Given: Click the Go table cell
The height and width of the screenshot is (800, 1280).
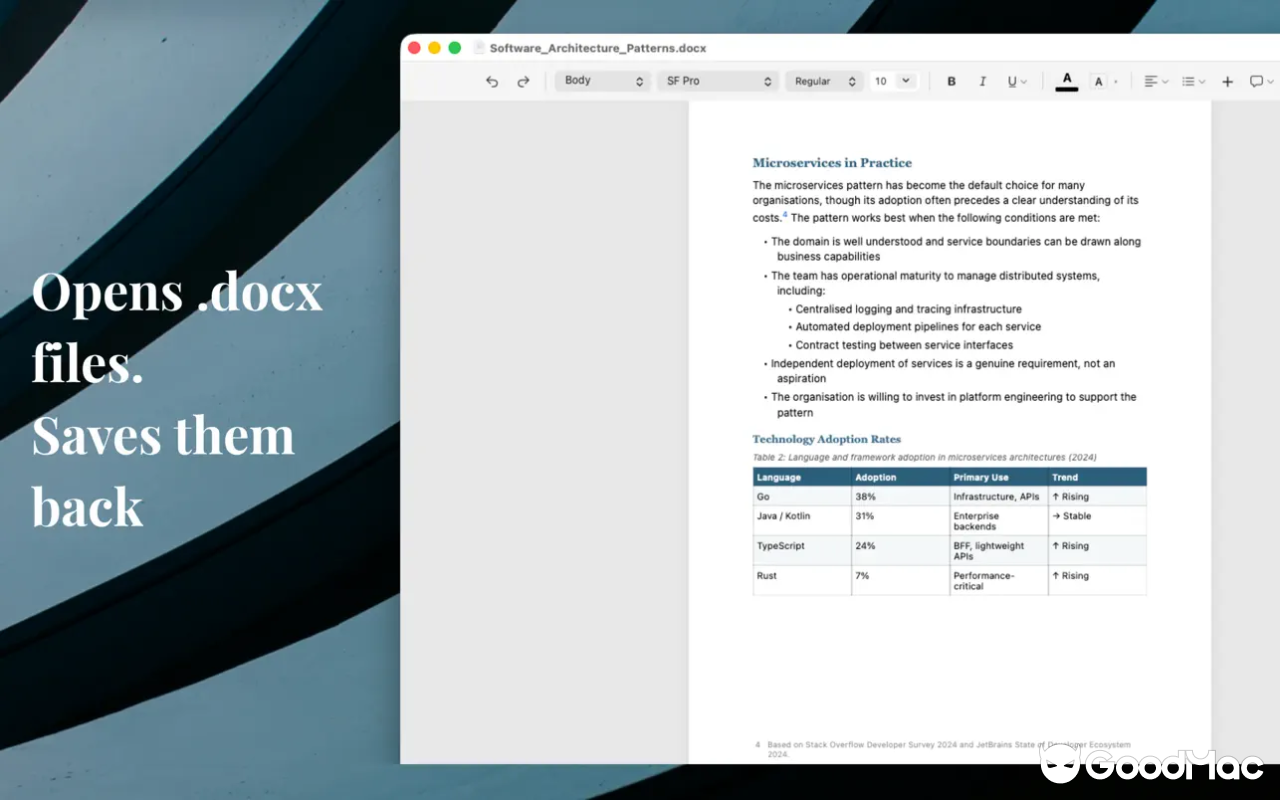Looking at the screenshot, I should tap(802, 496).
